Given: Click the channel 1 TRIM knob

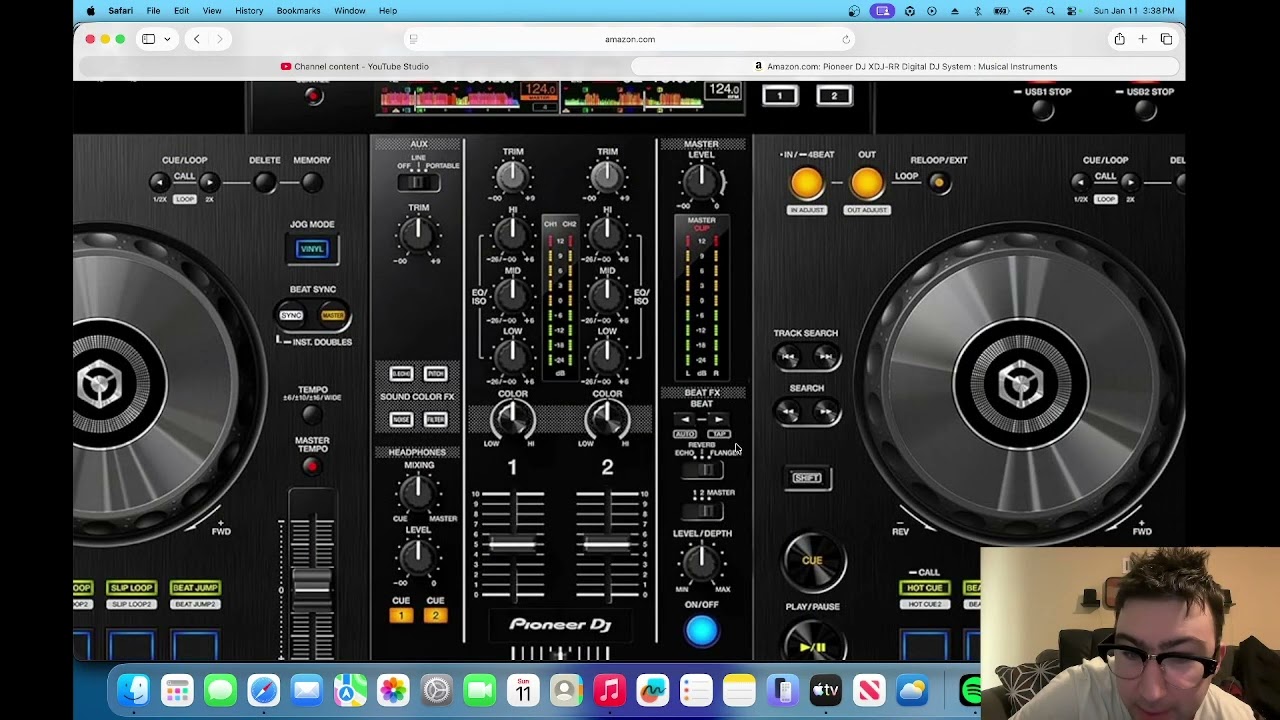Looking at the screenshot, I should (512, 178).
